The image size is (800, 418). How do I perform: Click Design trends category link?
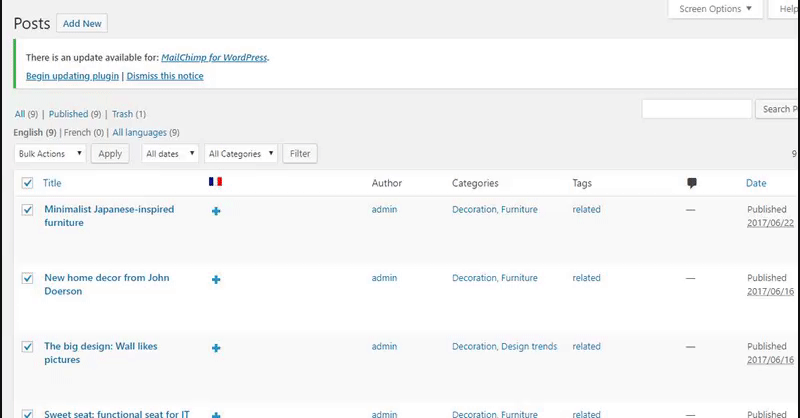529,346
